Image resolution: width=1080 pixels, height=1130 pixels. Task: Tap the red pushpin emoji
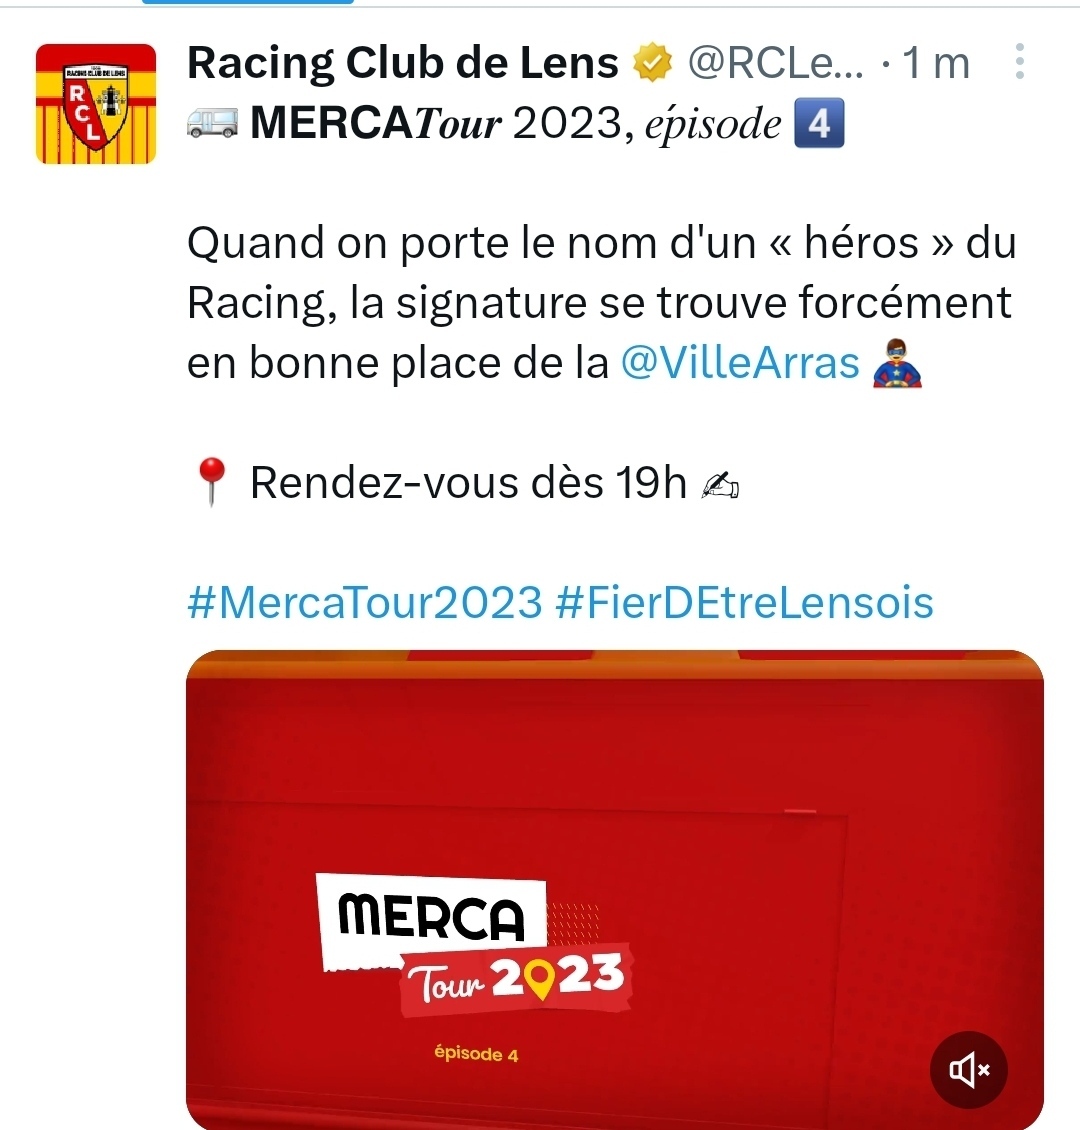coord(212,481)
